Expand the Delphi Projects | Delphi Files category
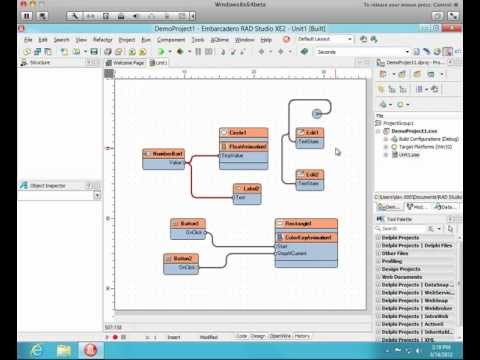Screen dimensions: 480x360 [x=378, y=245]
